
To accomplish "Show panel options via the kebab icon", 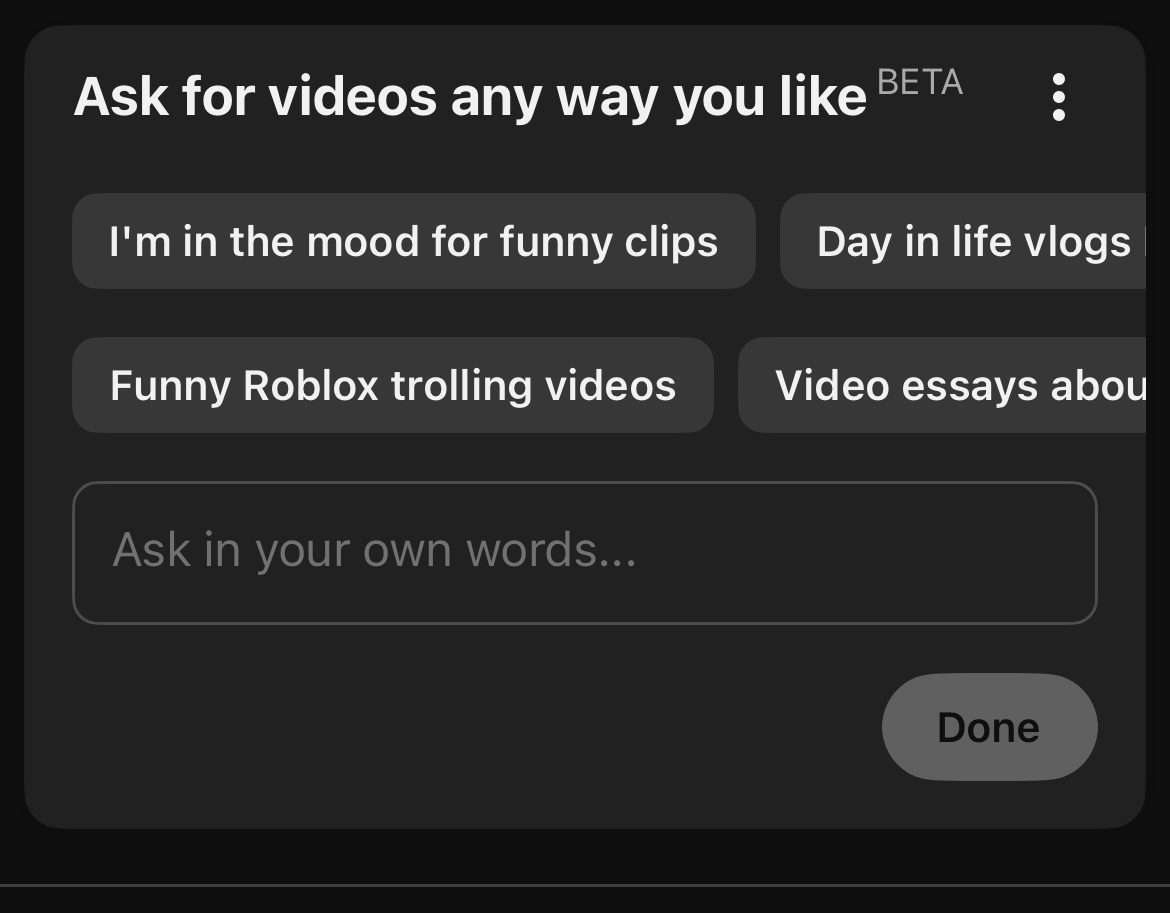I will 1058,97.
